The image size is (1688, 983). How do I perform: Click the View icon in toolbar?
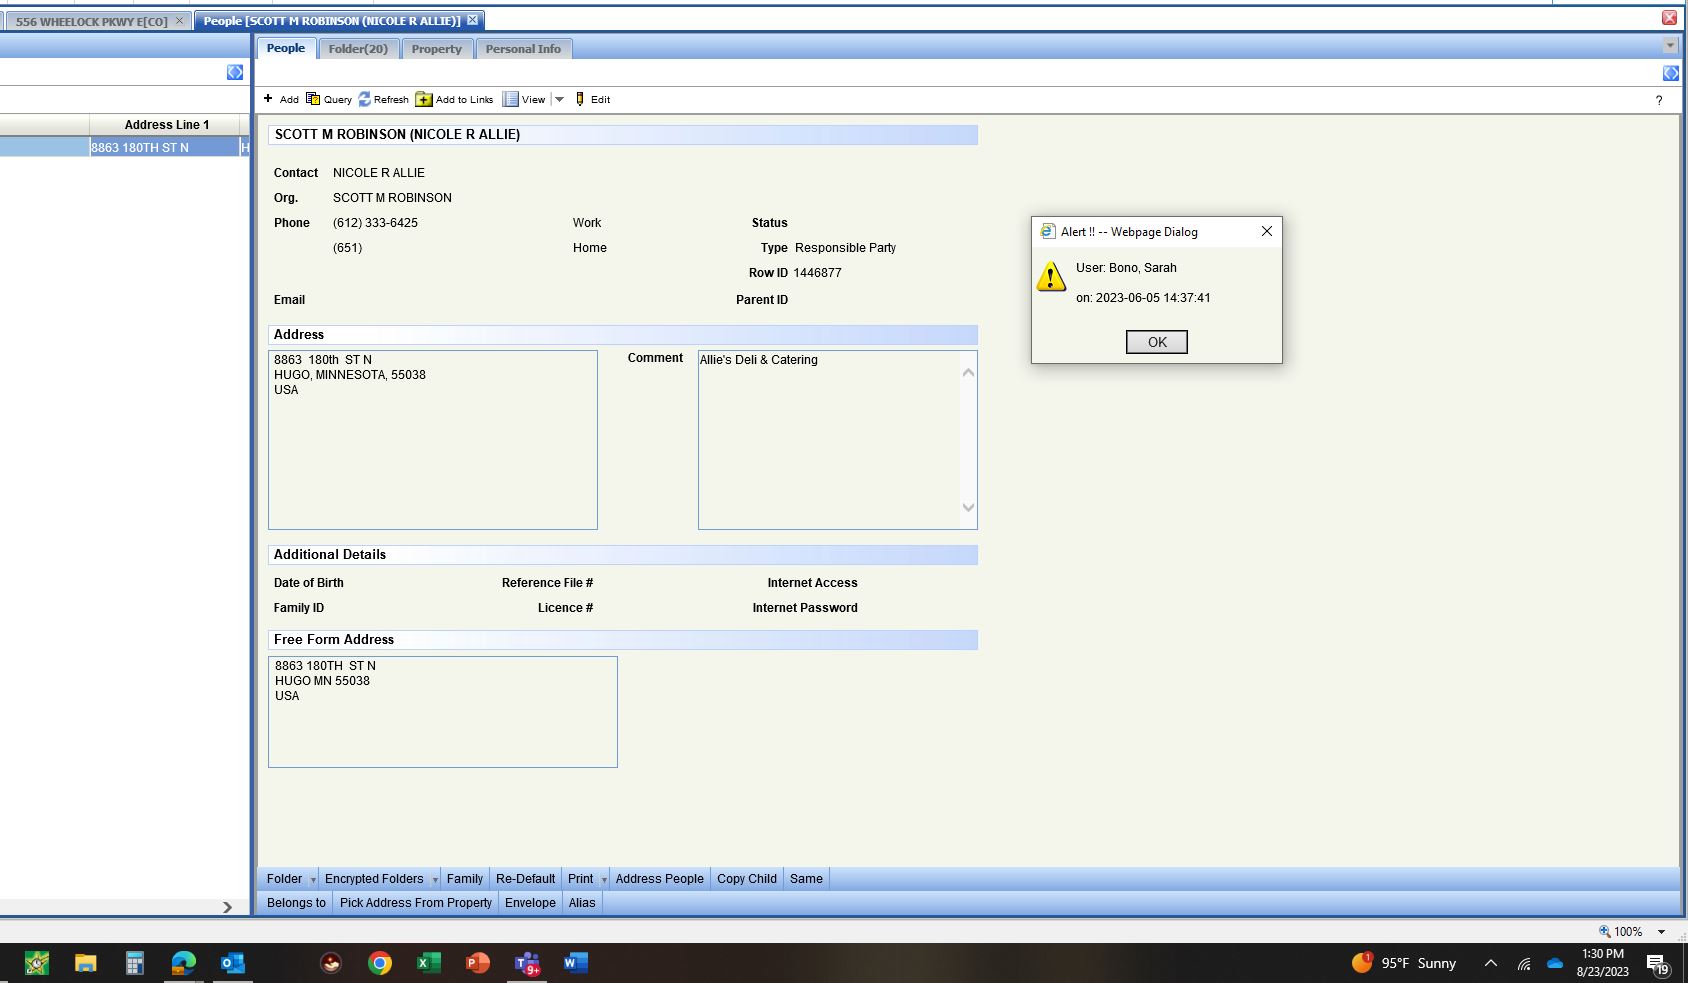511,99
